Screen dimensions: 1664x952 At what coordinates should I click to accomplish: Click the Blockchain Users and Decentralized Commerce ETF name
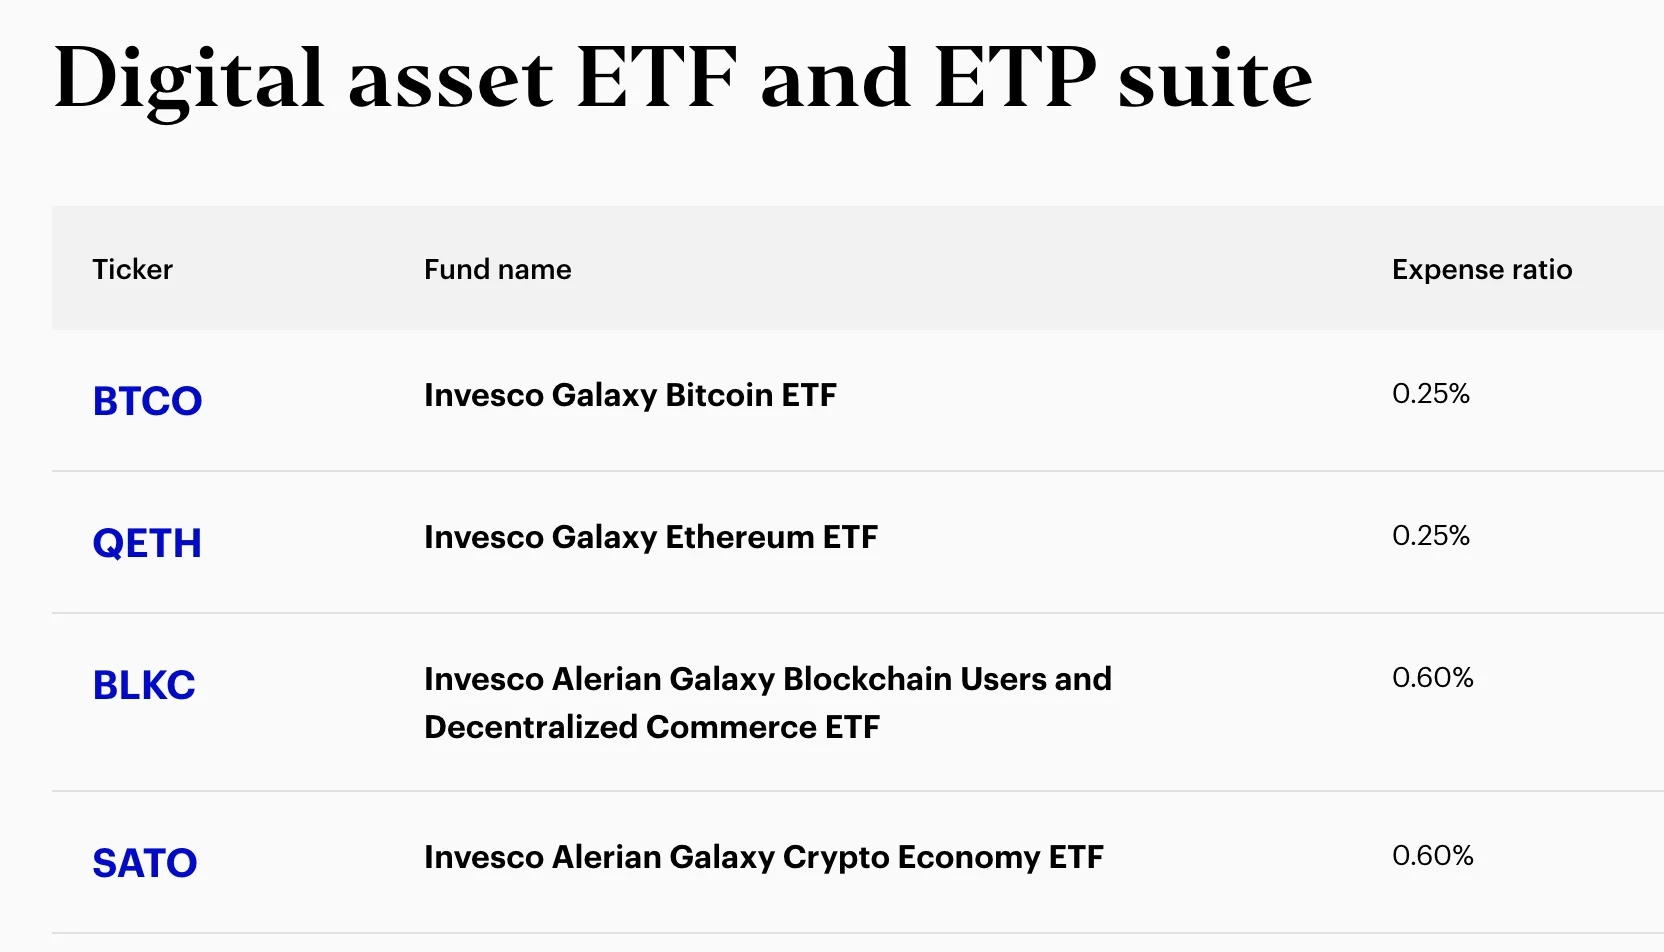click(767, 703)
